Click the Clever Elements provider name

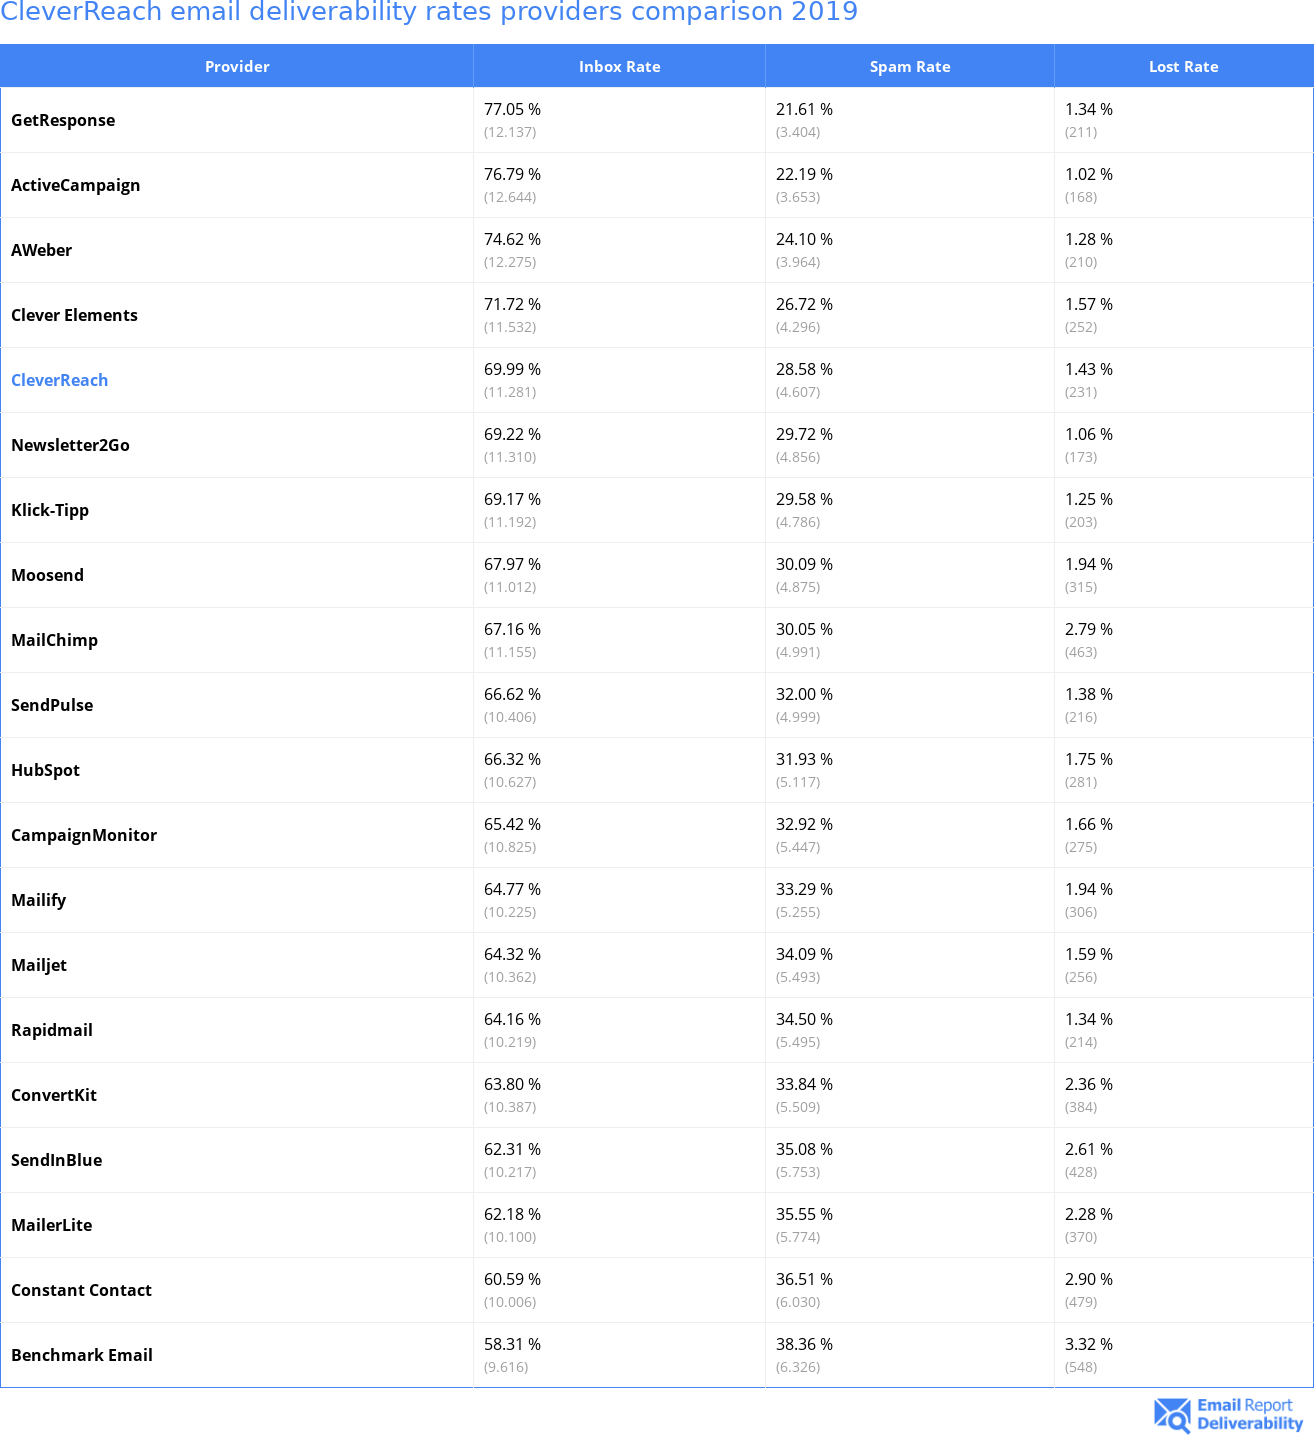click(x=74, y=315)
